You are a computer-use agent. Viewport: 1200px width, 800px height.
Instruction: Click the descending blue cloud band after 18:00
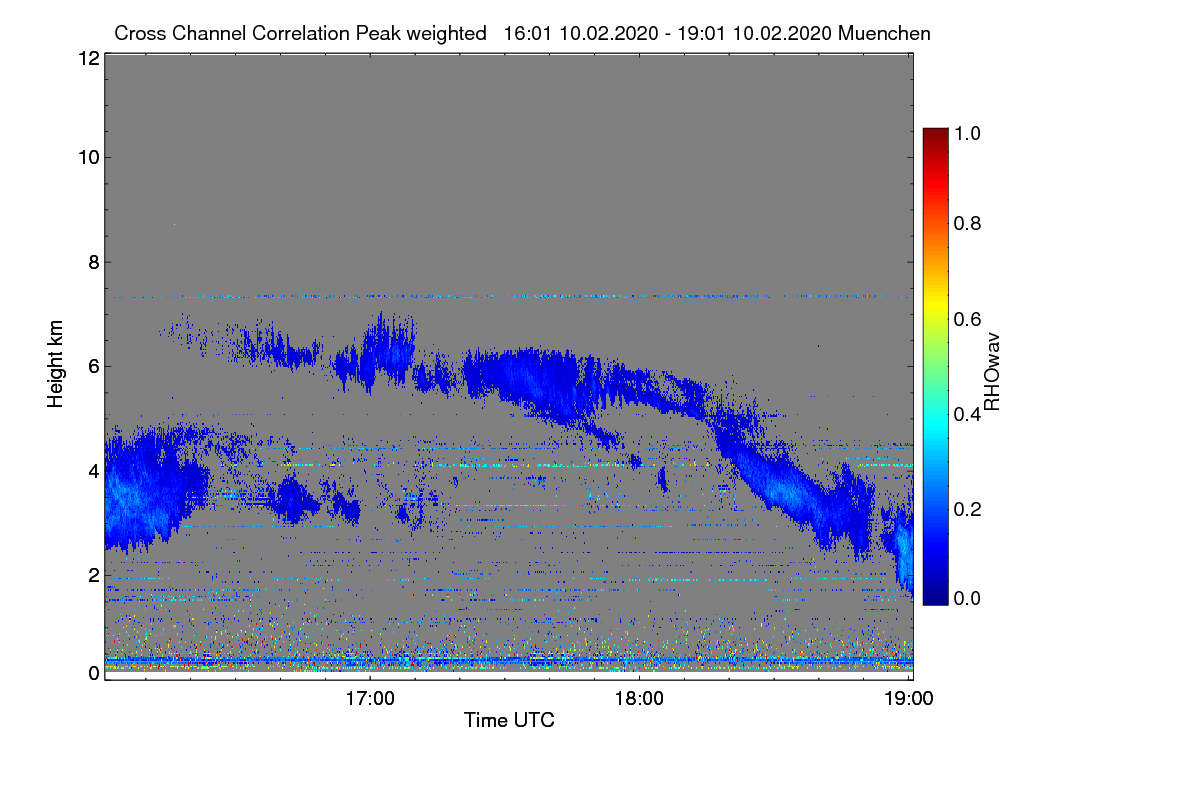pos(790,480)
